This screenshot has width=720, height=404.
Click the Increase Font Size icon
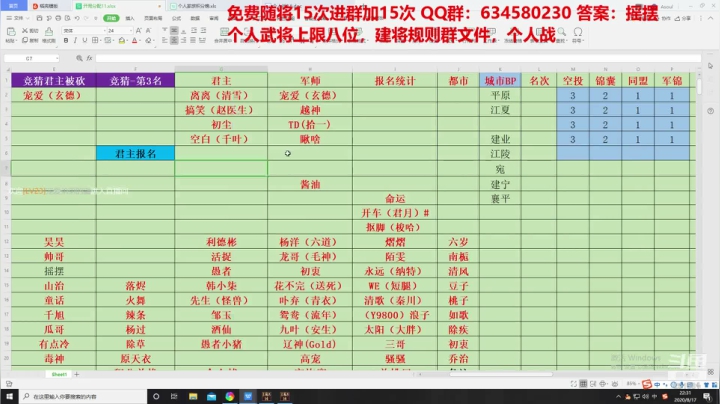click(x=139, y=30)
